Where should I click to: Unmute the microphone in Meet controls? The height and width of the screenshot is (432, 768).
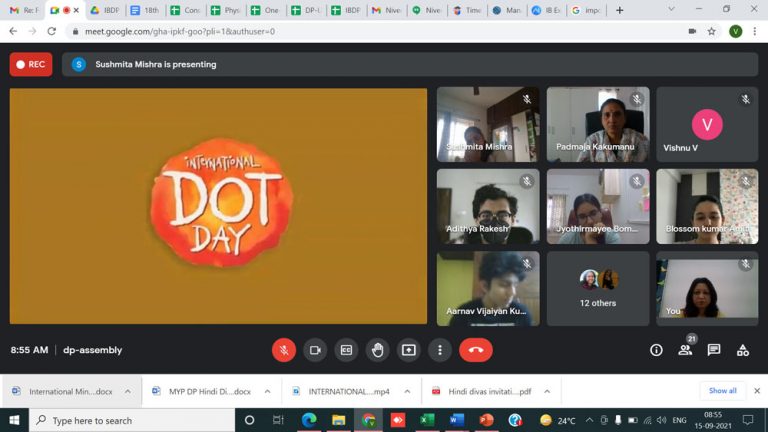pyautogui.click(x=284, y=350)
